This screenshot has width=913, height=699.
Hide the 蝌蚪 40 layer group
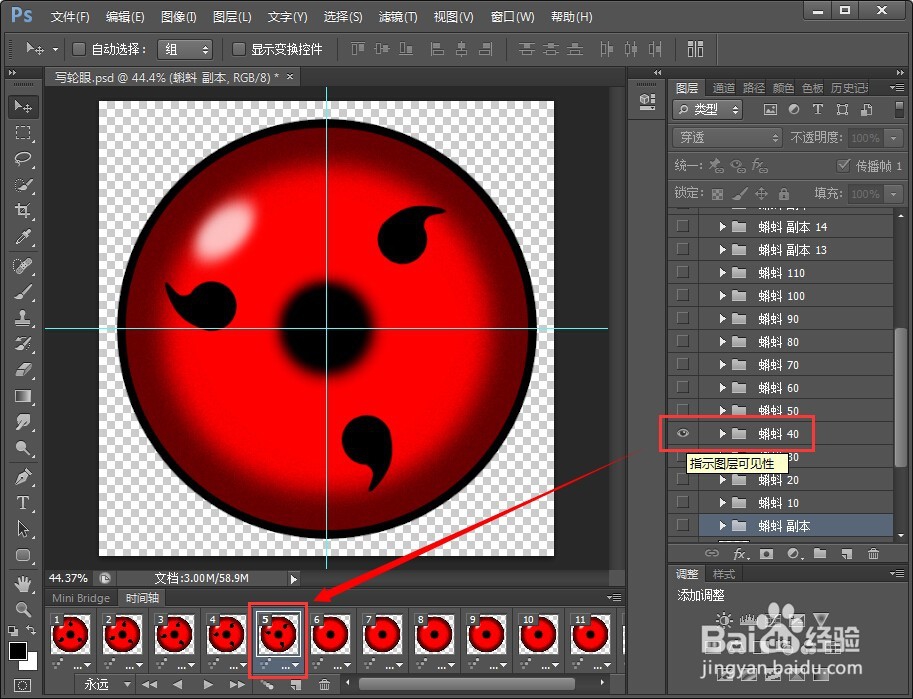[683, 433]
